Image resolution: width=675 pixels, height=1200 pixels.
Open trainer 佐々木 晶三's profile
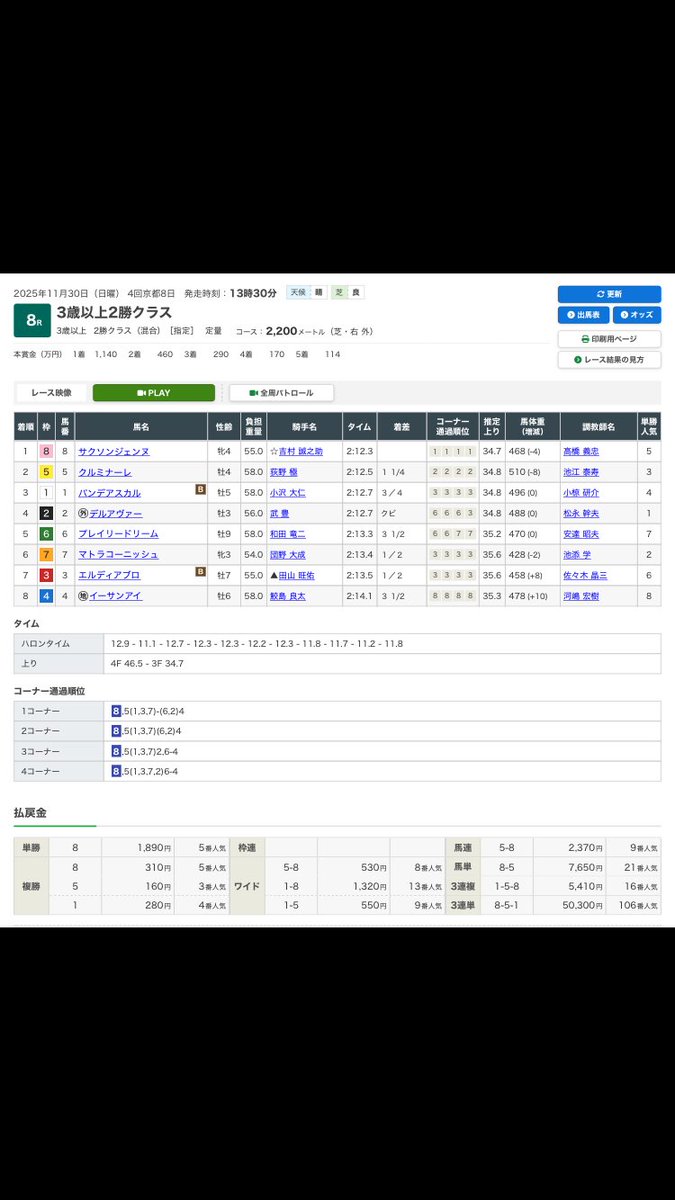coord(585,575)
